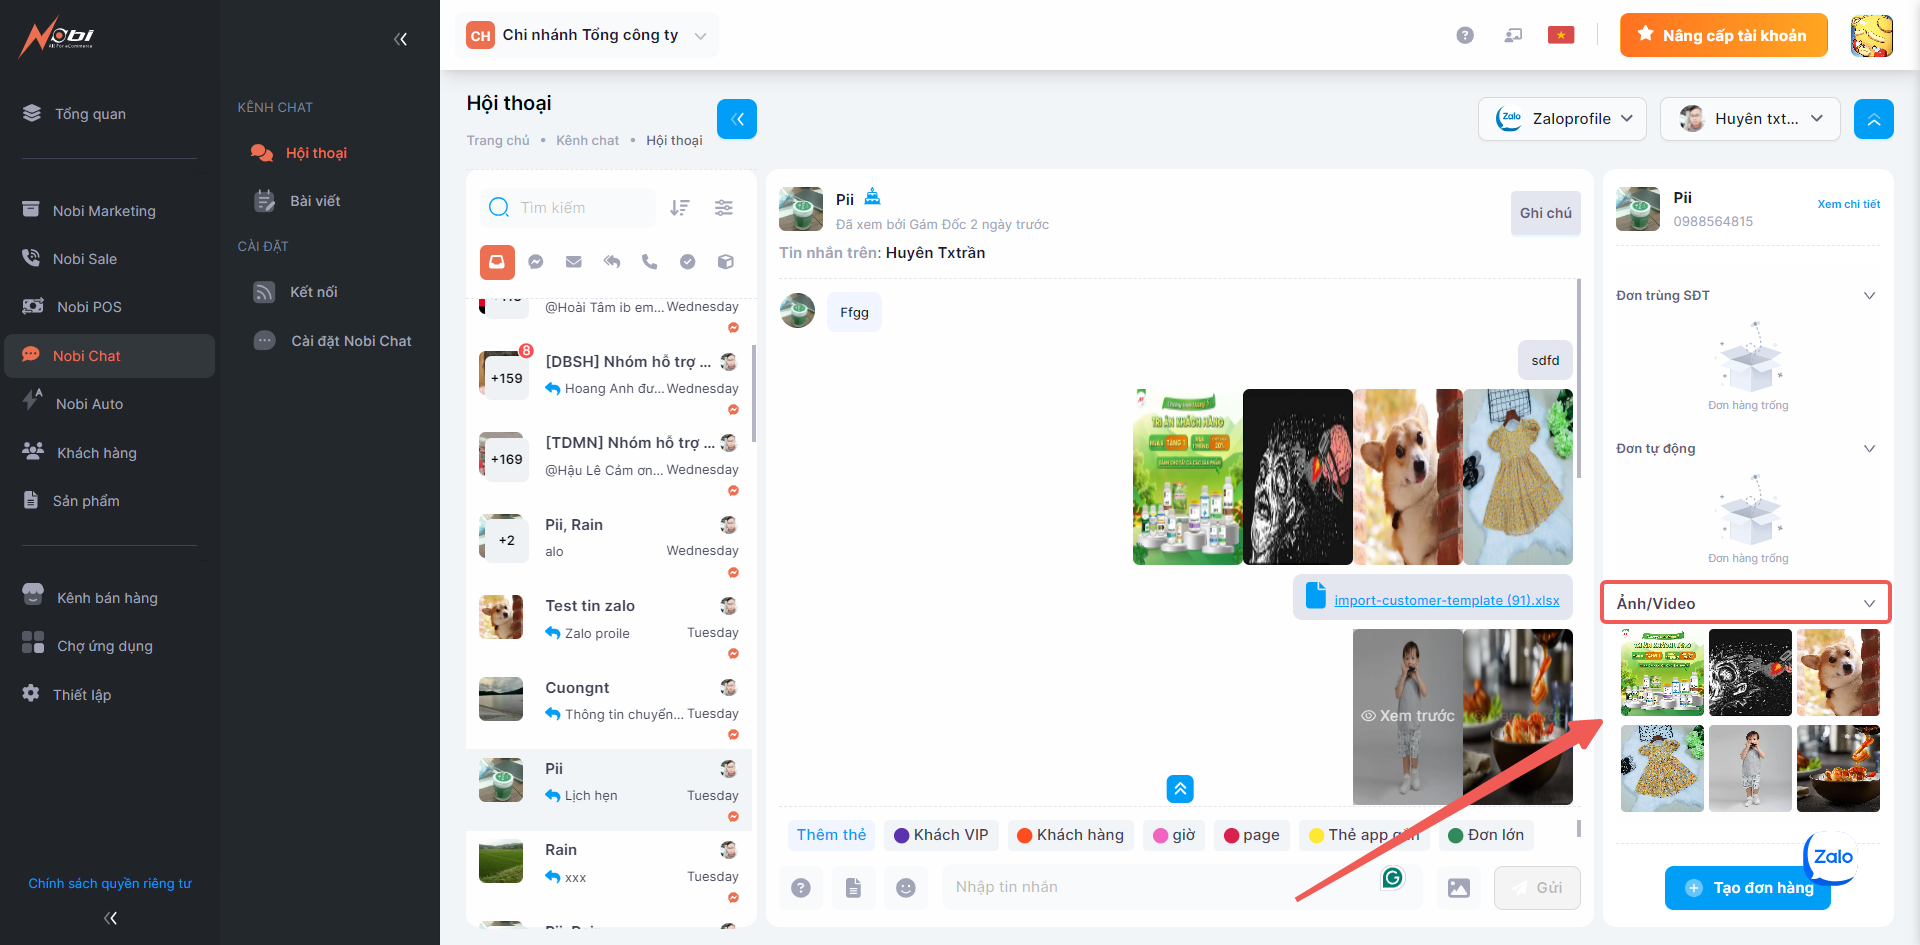Click the sort conversations icon
Image resolution: width=1920 pixels, height=945 pixels.
click(x=680, y=208)
